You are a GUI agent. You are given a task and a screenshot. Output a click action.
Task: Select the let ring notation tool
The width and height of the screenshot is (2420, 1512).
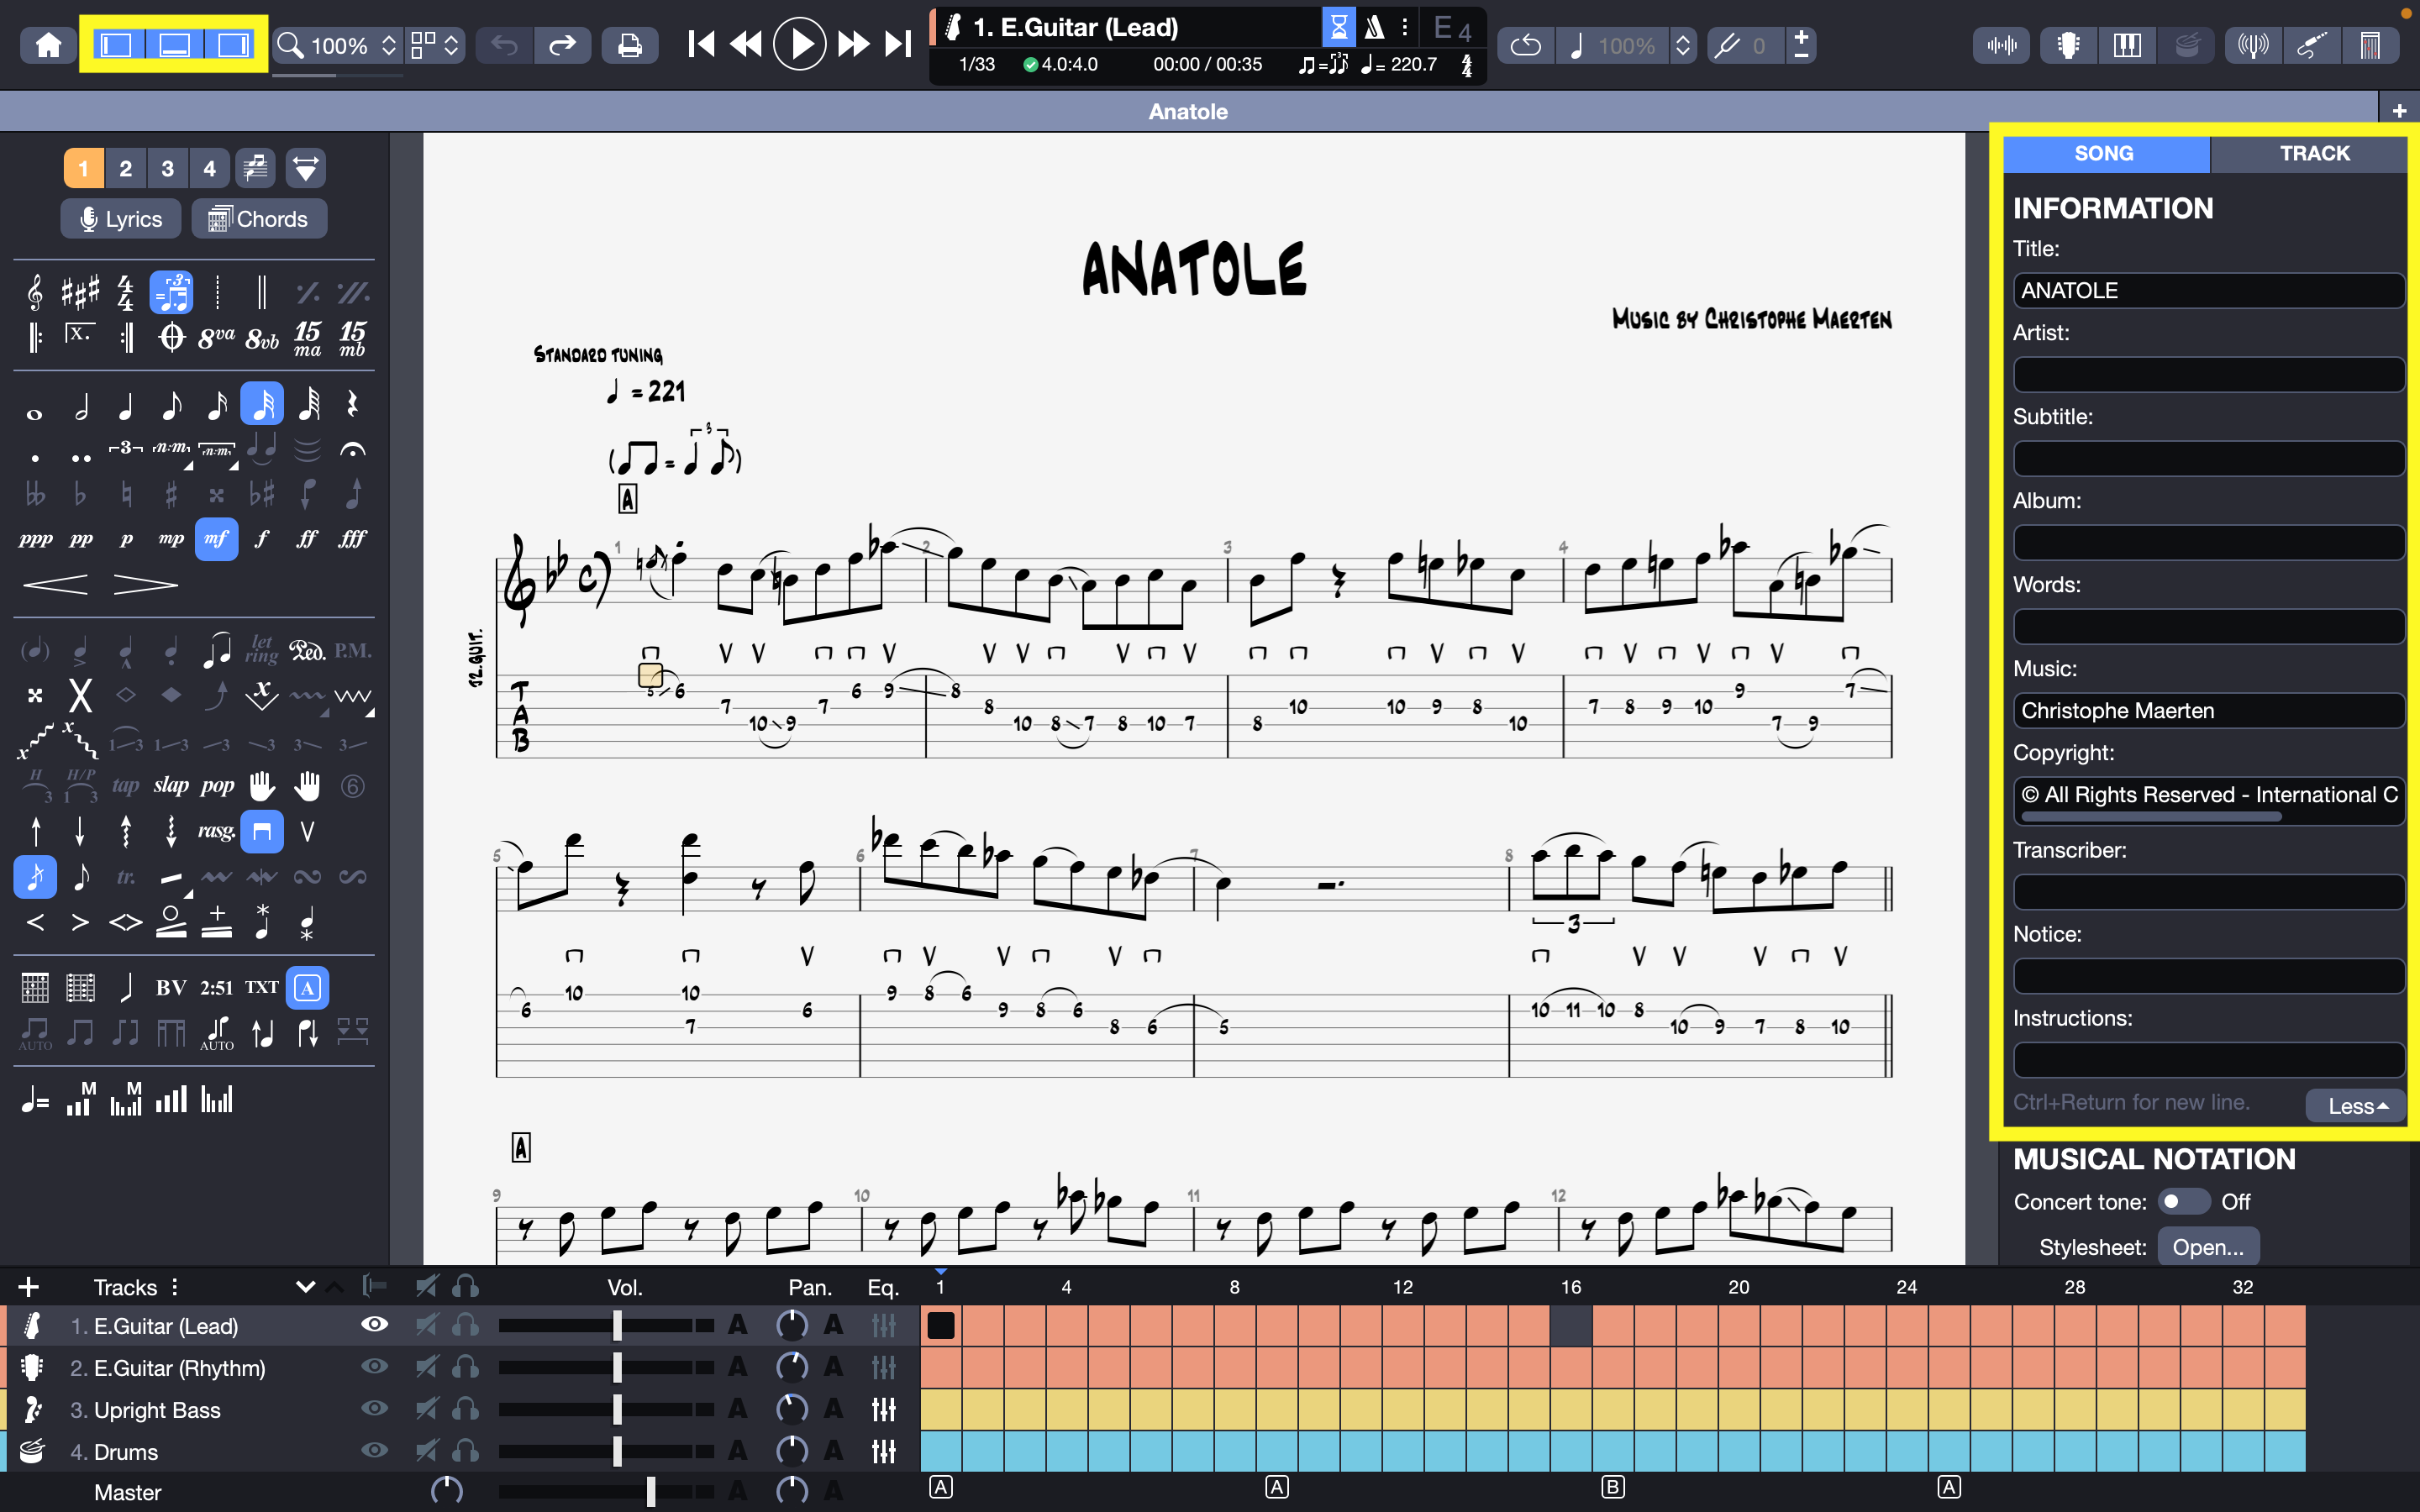[260, 648]
